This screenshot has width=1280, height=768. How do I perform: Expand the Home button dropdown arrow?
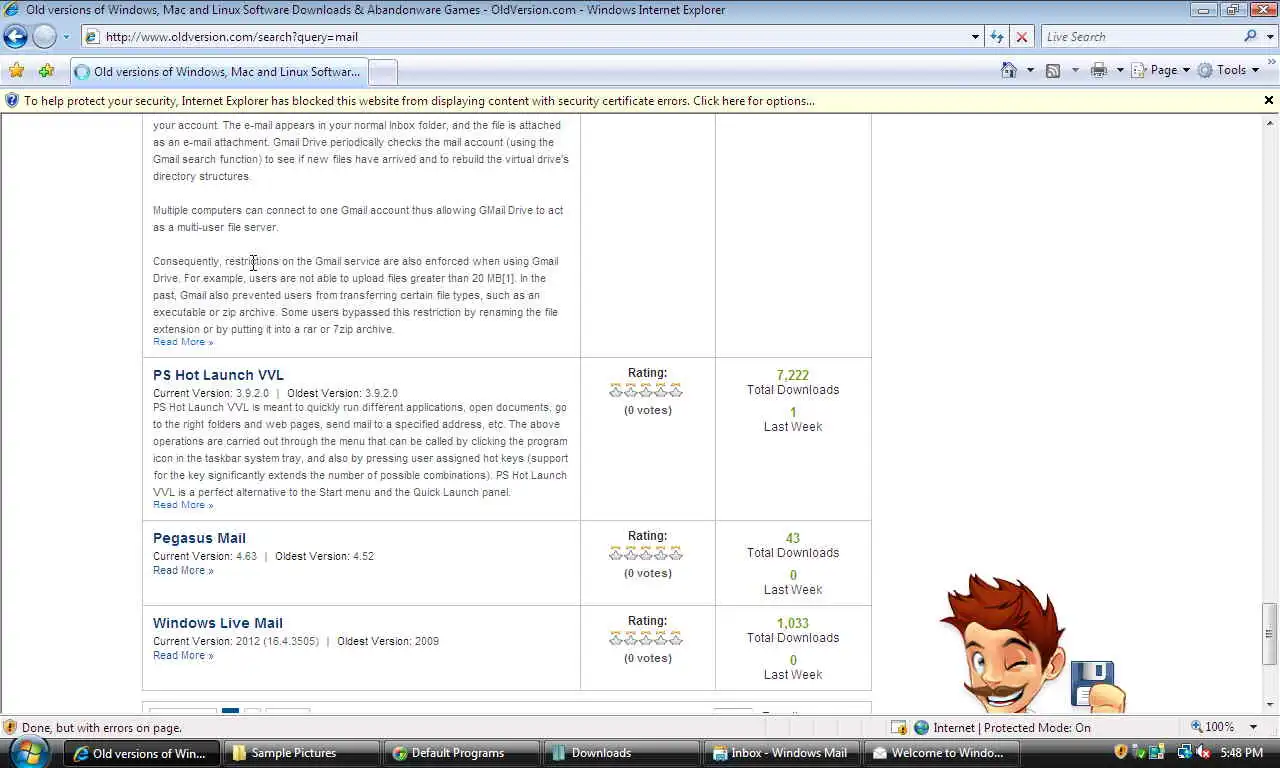coord(1030,70)
